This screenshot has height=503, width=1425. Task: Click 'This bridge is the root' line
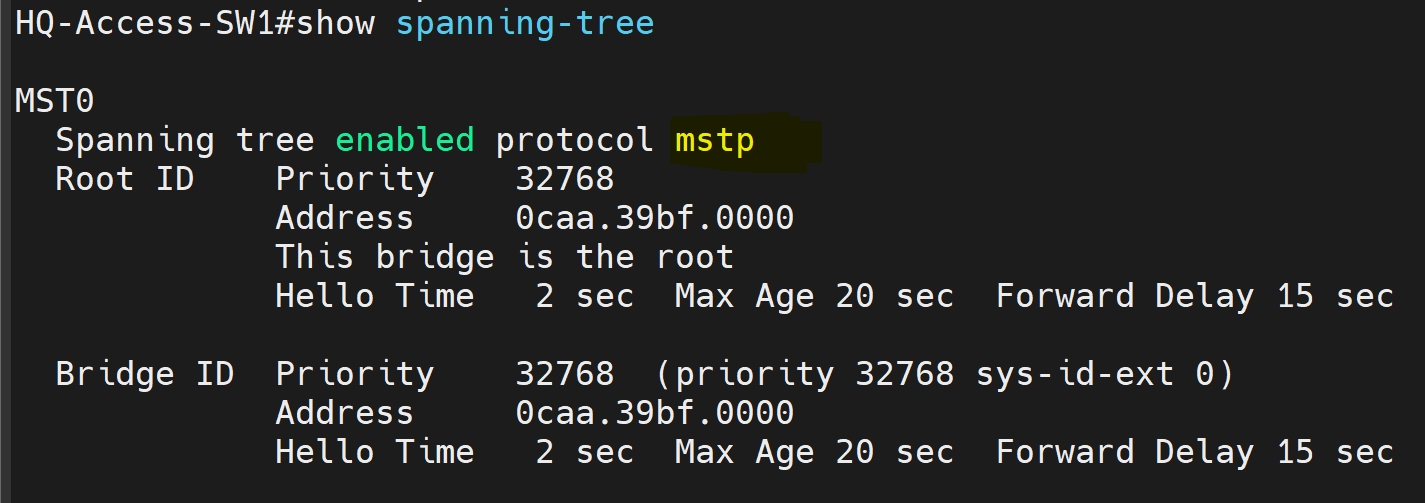(505, 257)
